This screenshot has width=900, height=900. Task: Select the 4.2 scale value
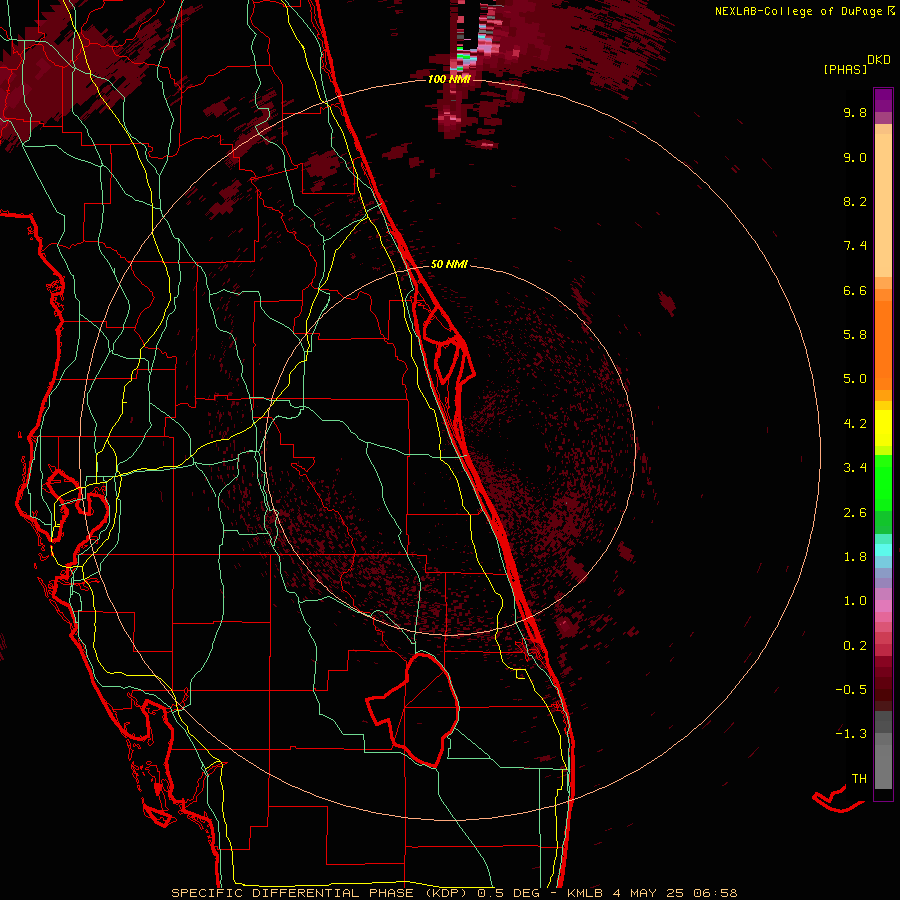[x=855, y=424]
